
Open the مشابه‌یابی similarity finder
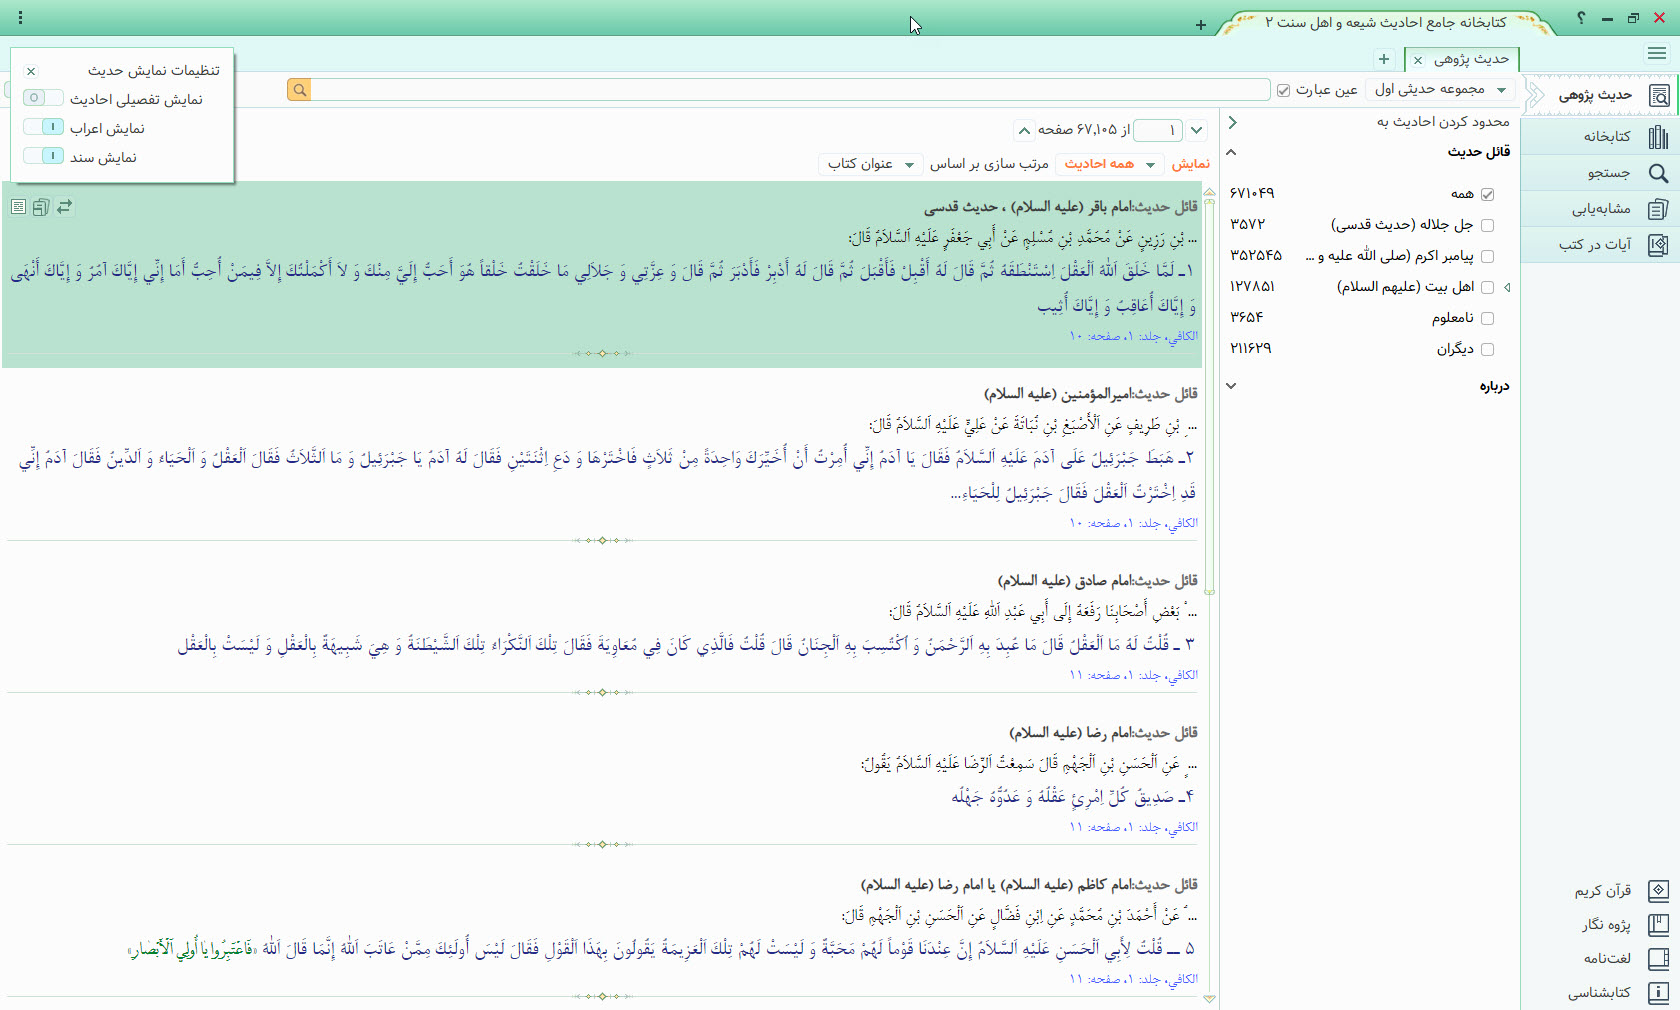click(x=1658, y=209)
